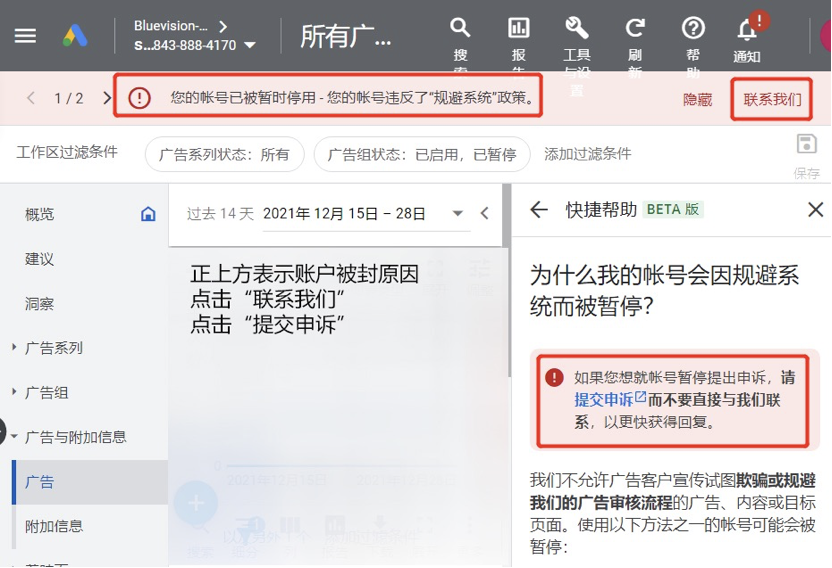832x568 pixels.
Task: Expand the 广告系列 tree item
Action: [x=14, y=347]
